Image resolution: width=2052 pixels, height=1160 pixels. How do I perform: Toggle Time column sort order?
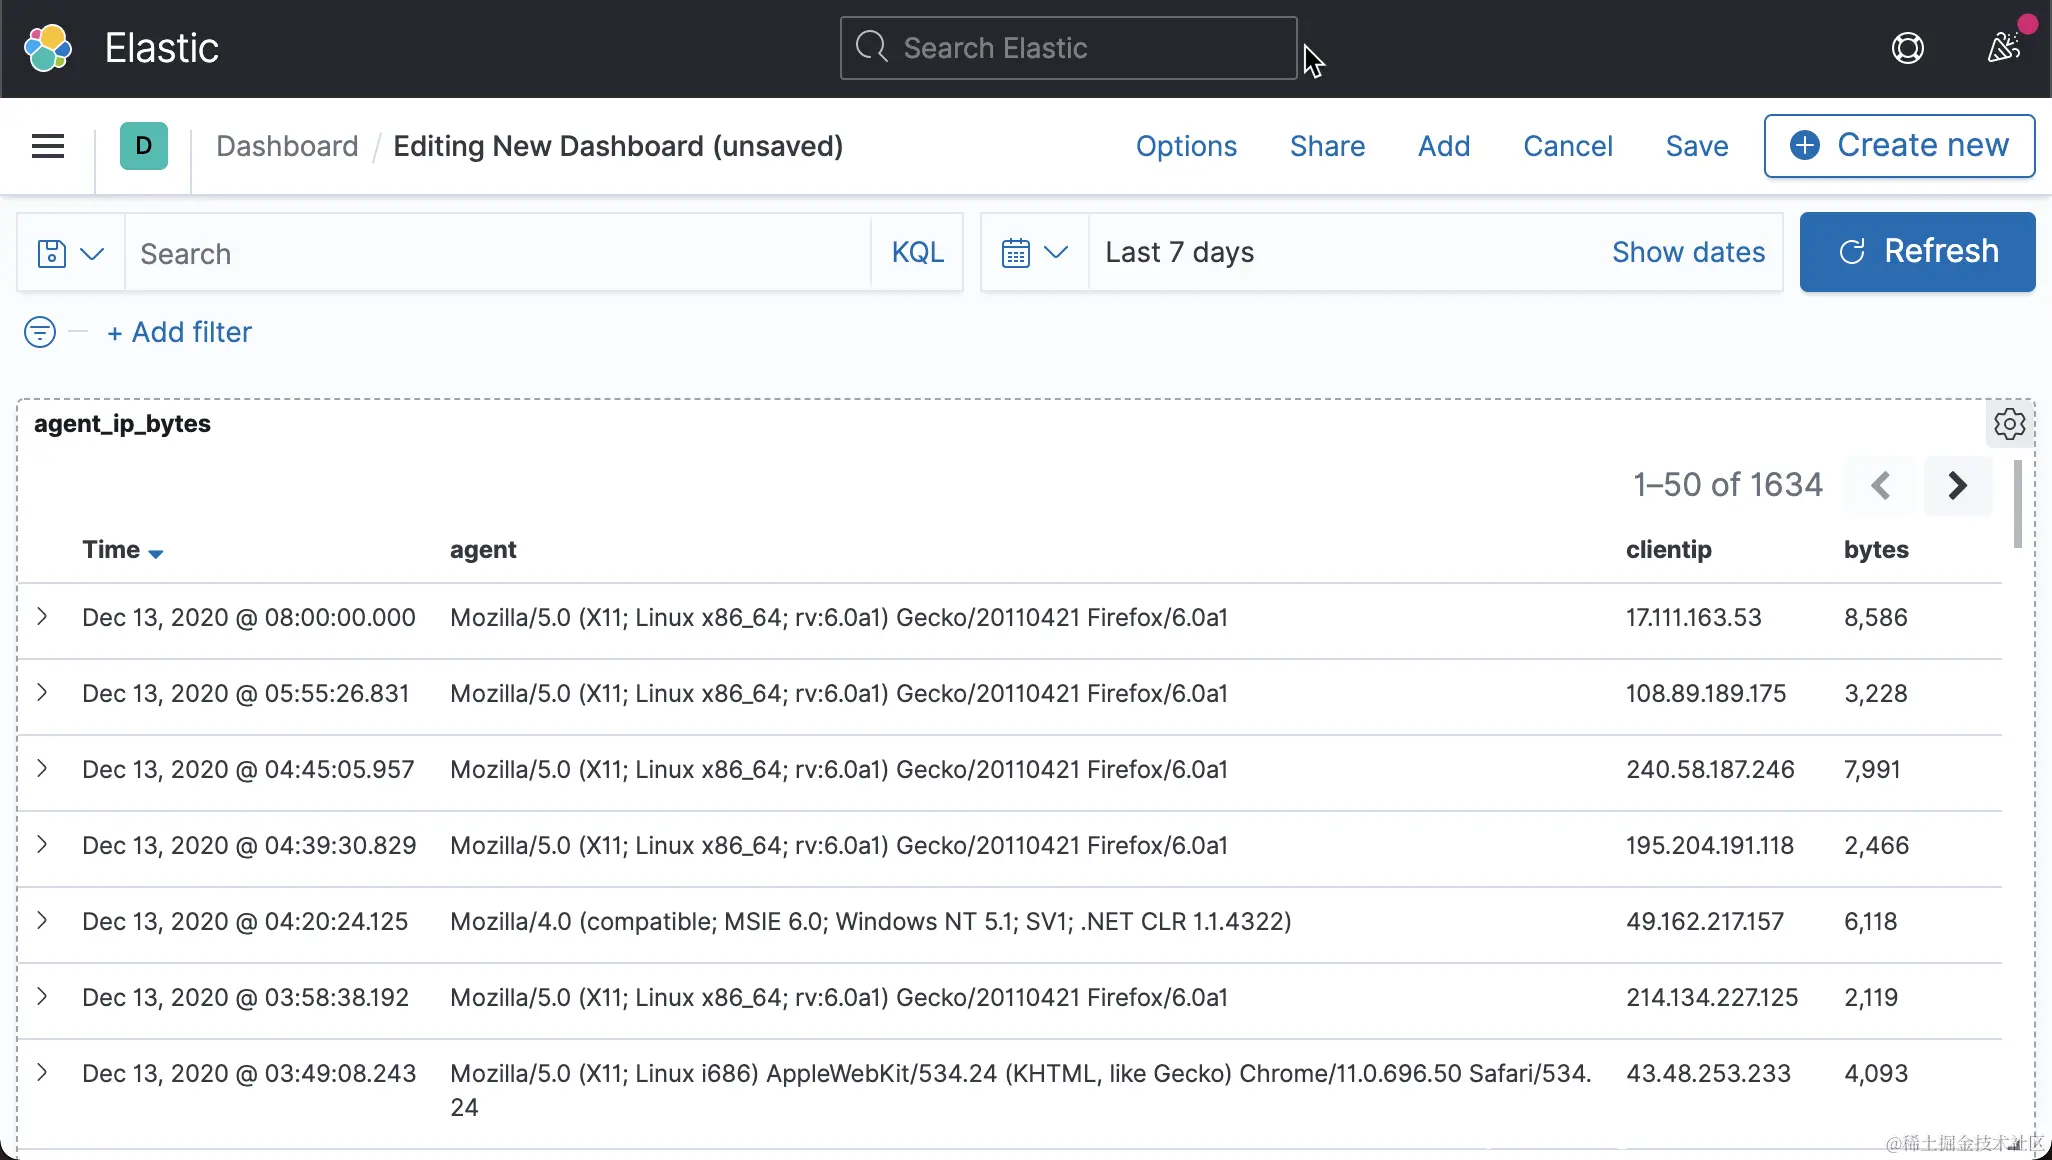[x=122, y=550]
